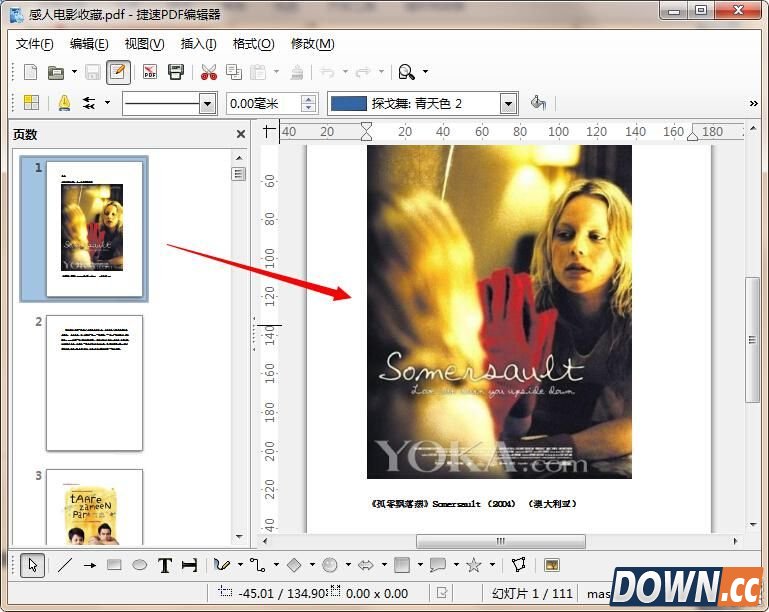This screenshot has width=769, height=612.
Task: Click the Print icon in toolbar
Action: (x=176, y=72)
